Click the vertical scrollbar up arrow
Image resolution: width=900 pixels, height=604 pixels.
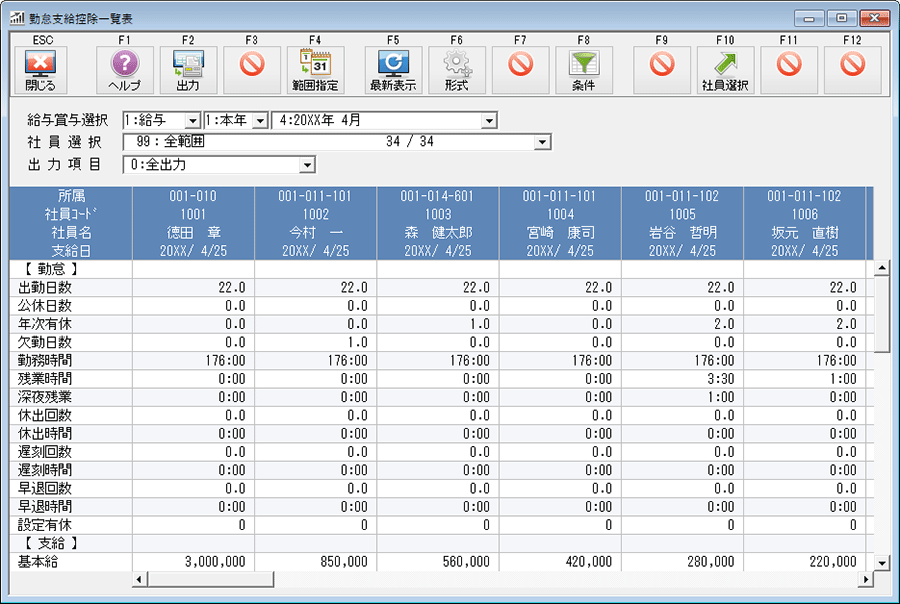click(882, 268)
